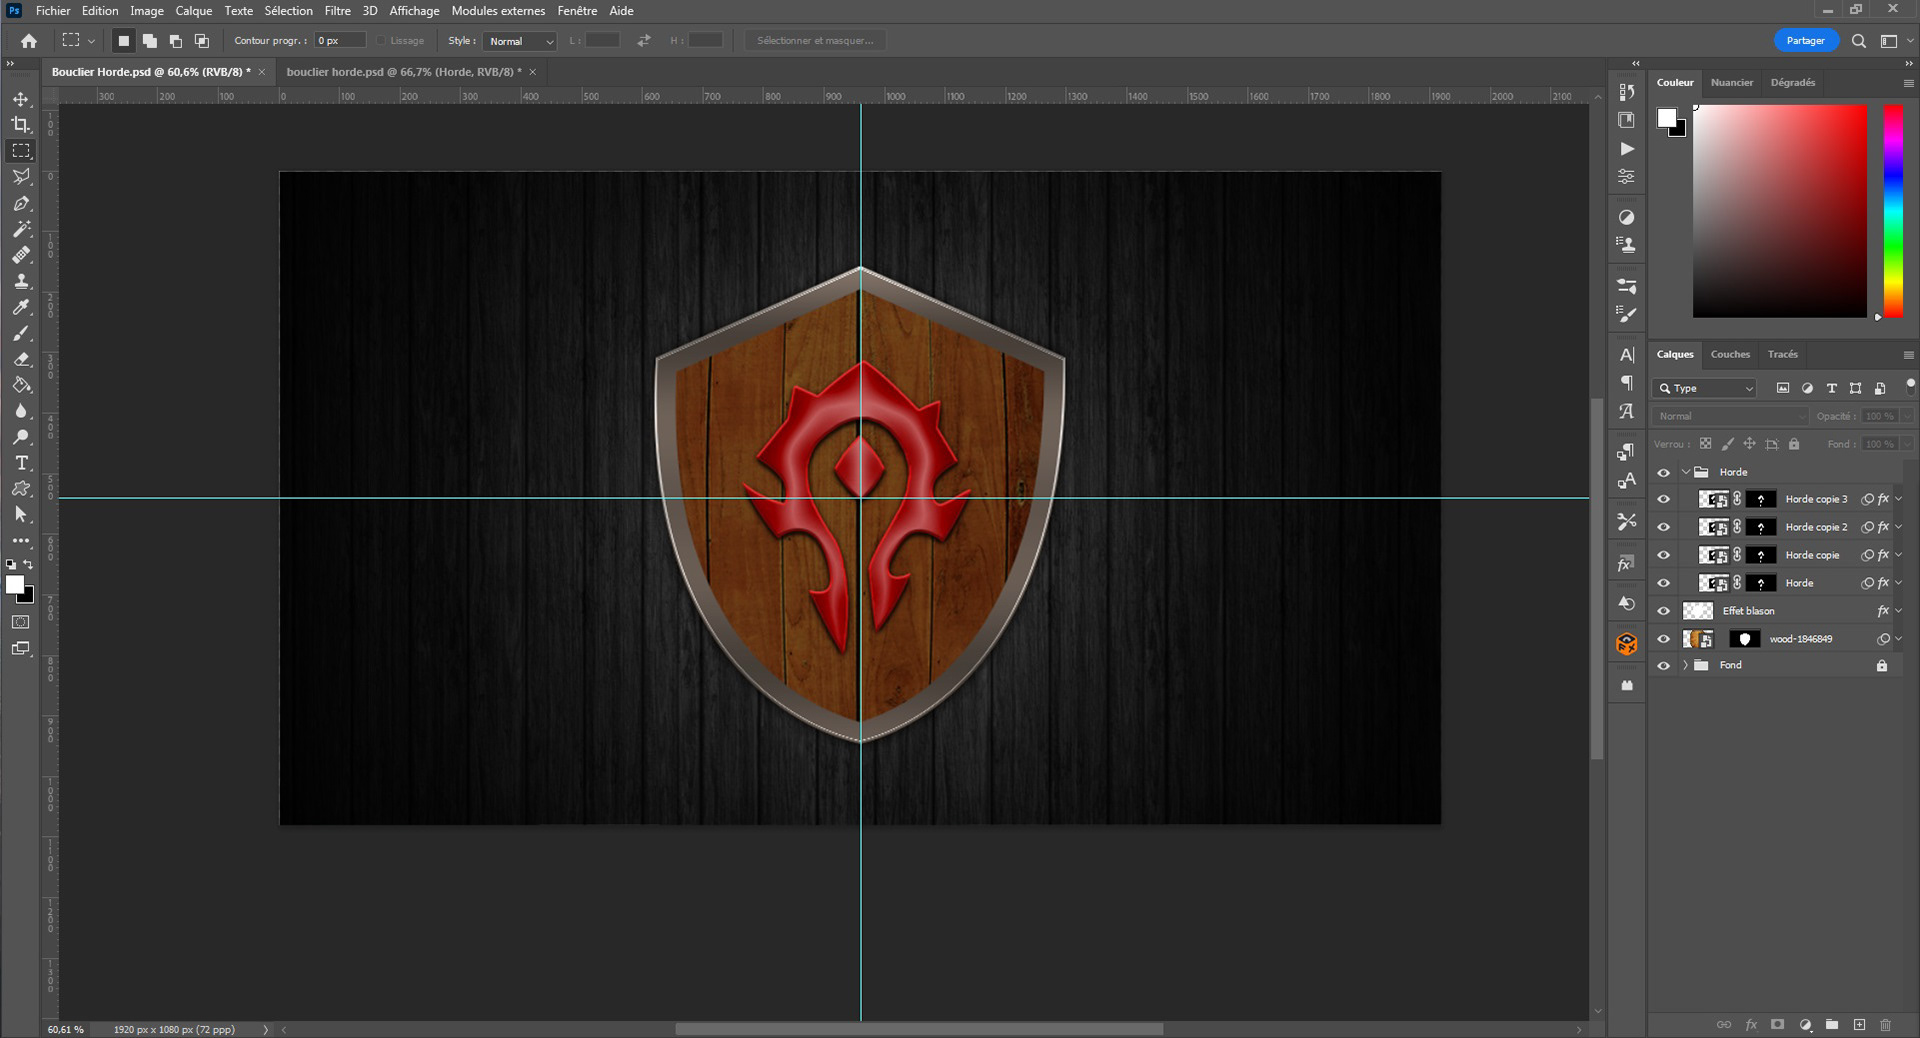Screen dimensions: 1920x1038
Task: Click the create new group folder icon
Action: [1832, 1024]
